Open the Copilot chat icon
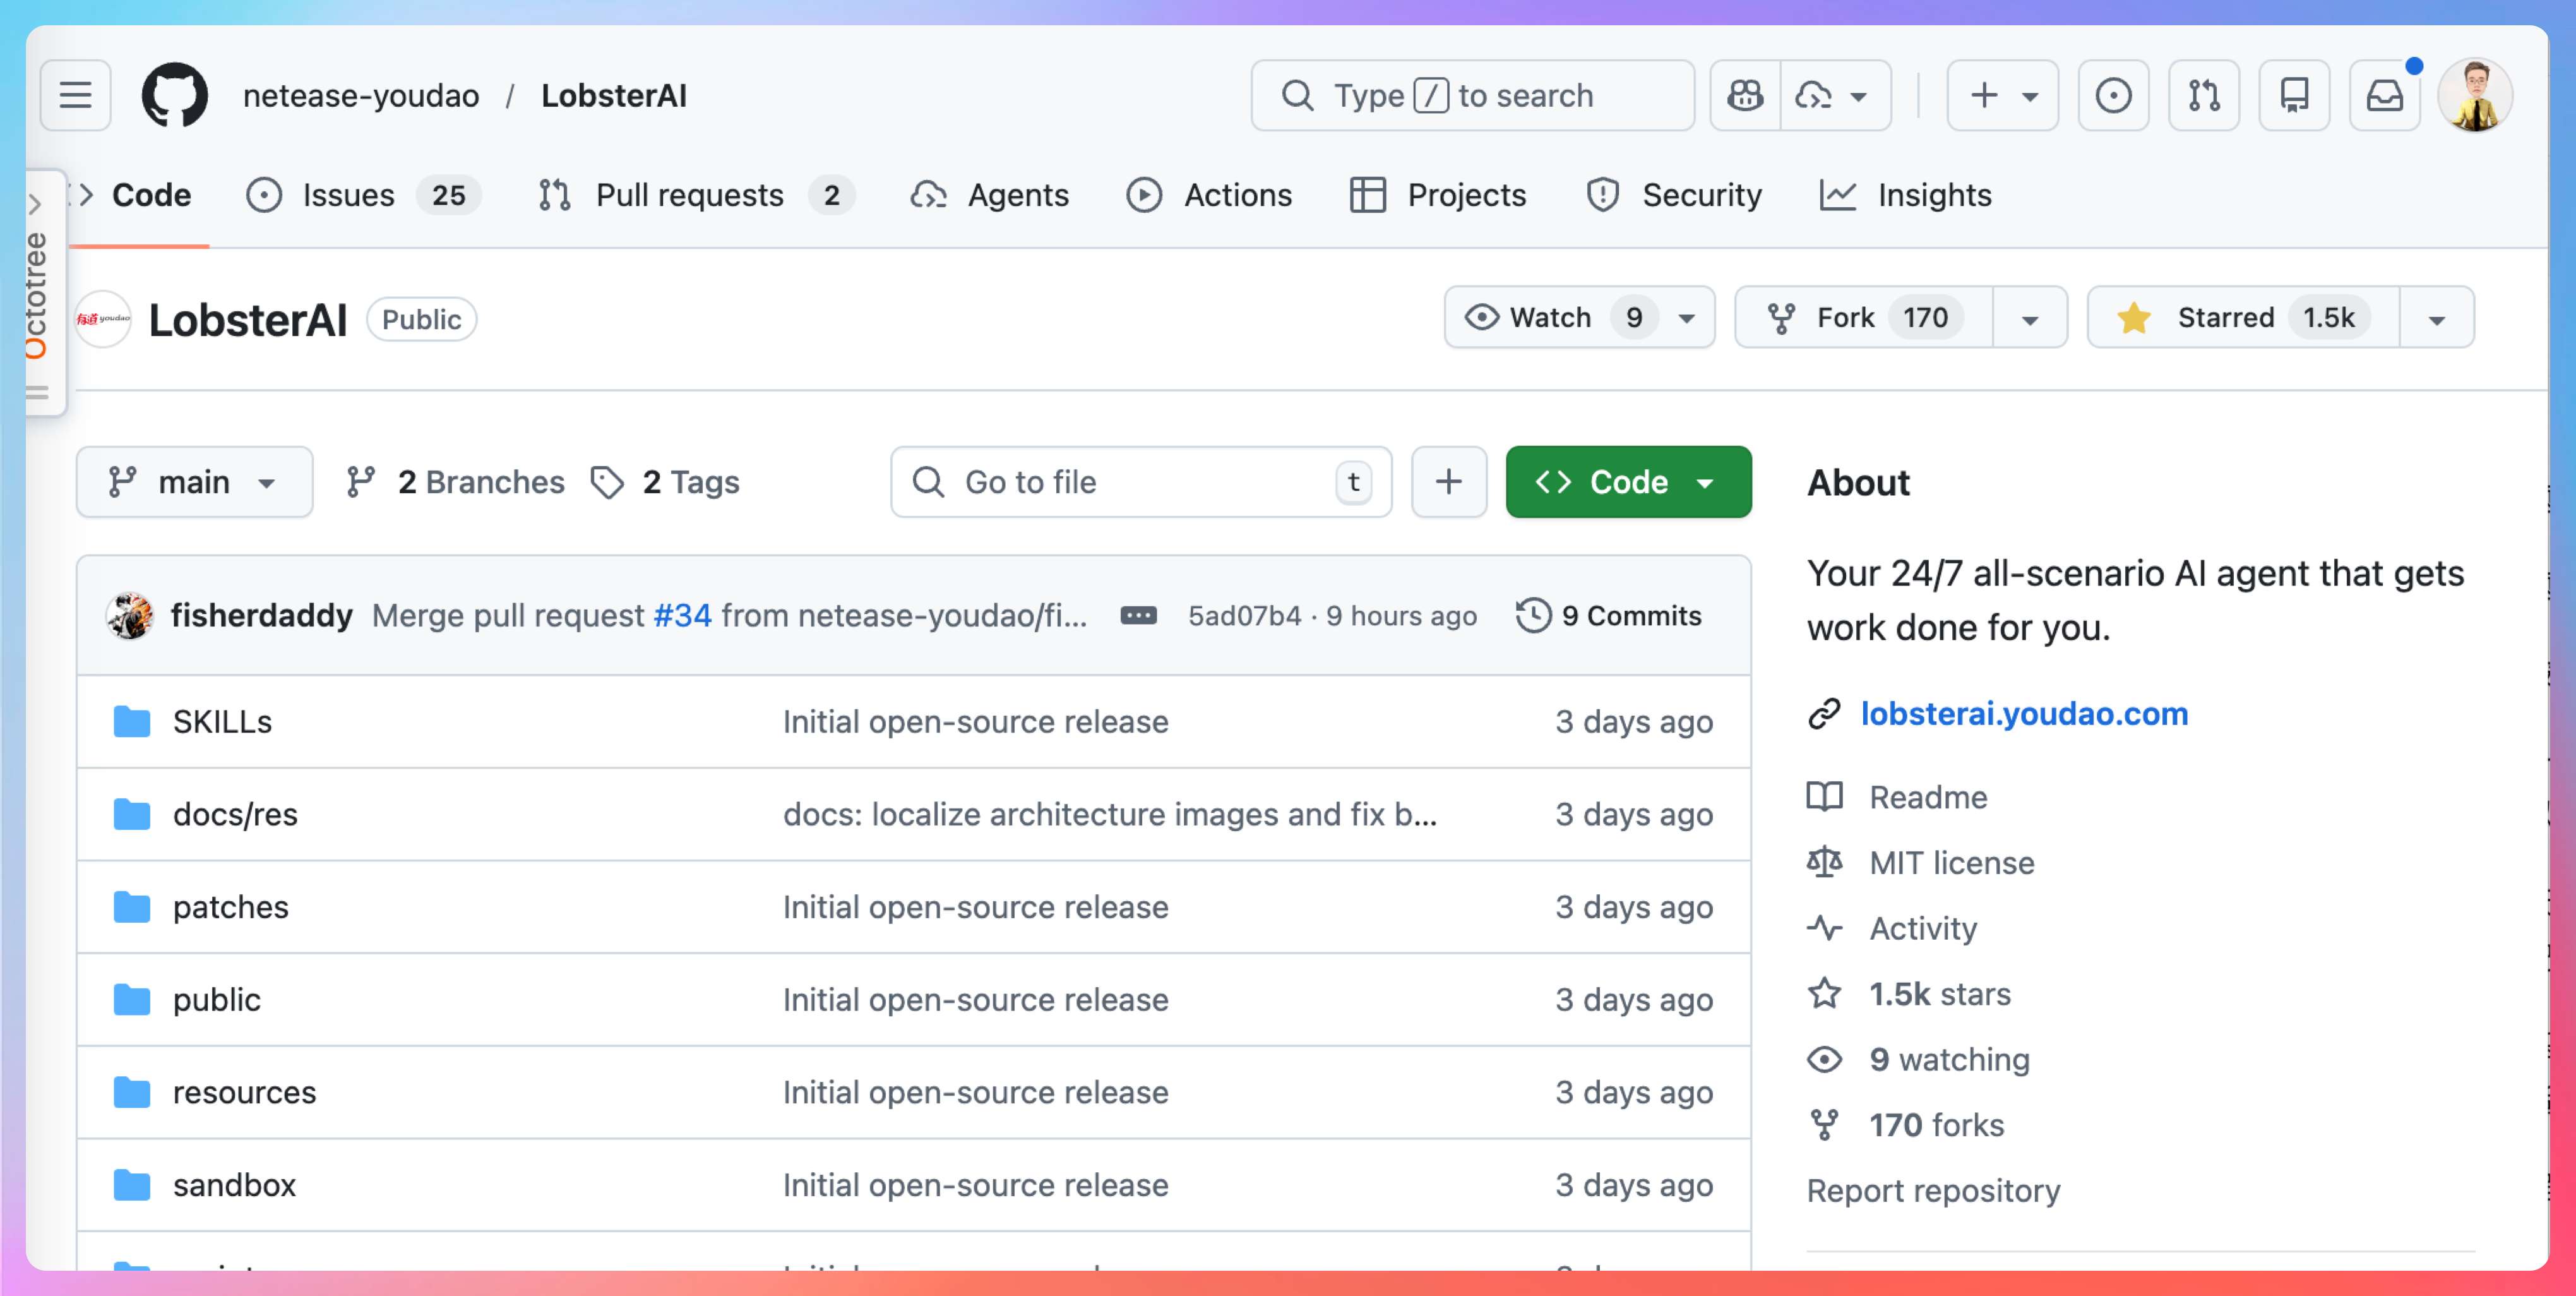The height and width of the screenshot is (1296, 2576). (1745, 95)
